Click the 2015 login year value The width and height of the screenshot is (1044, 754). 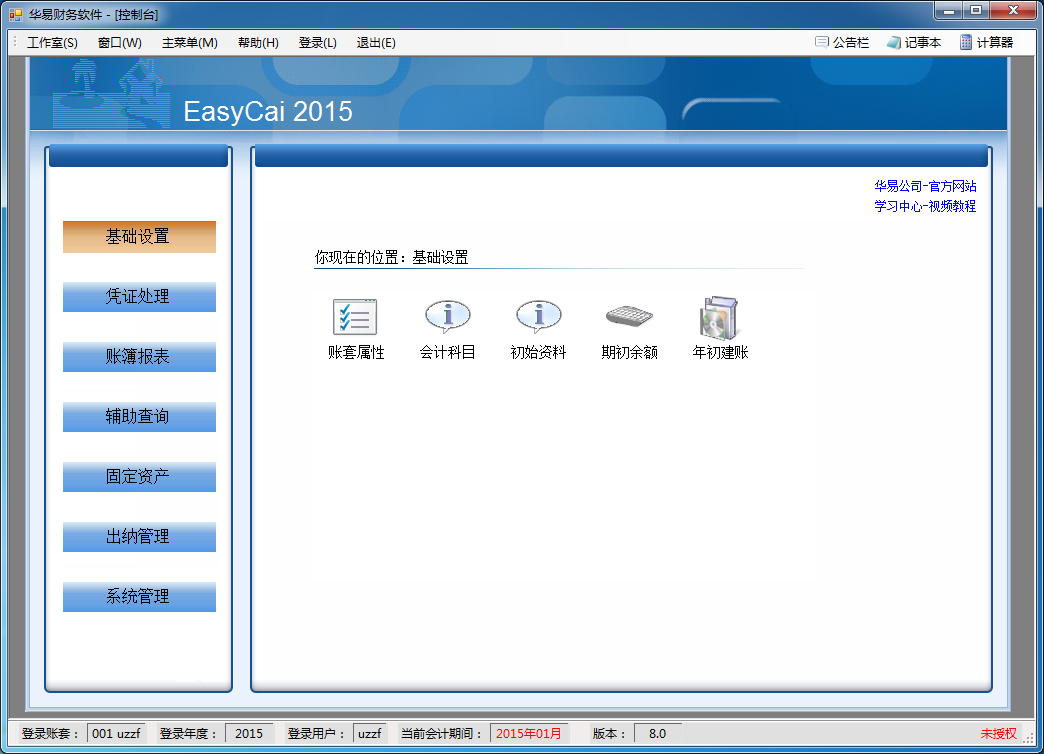[x=249, y=733]
